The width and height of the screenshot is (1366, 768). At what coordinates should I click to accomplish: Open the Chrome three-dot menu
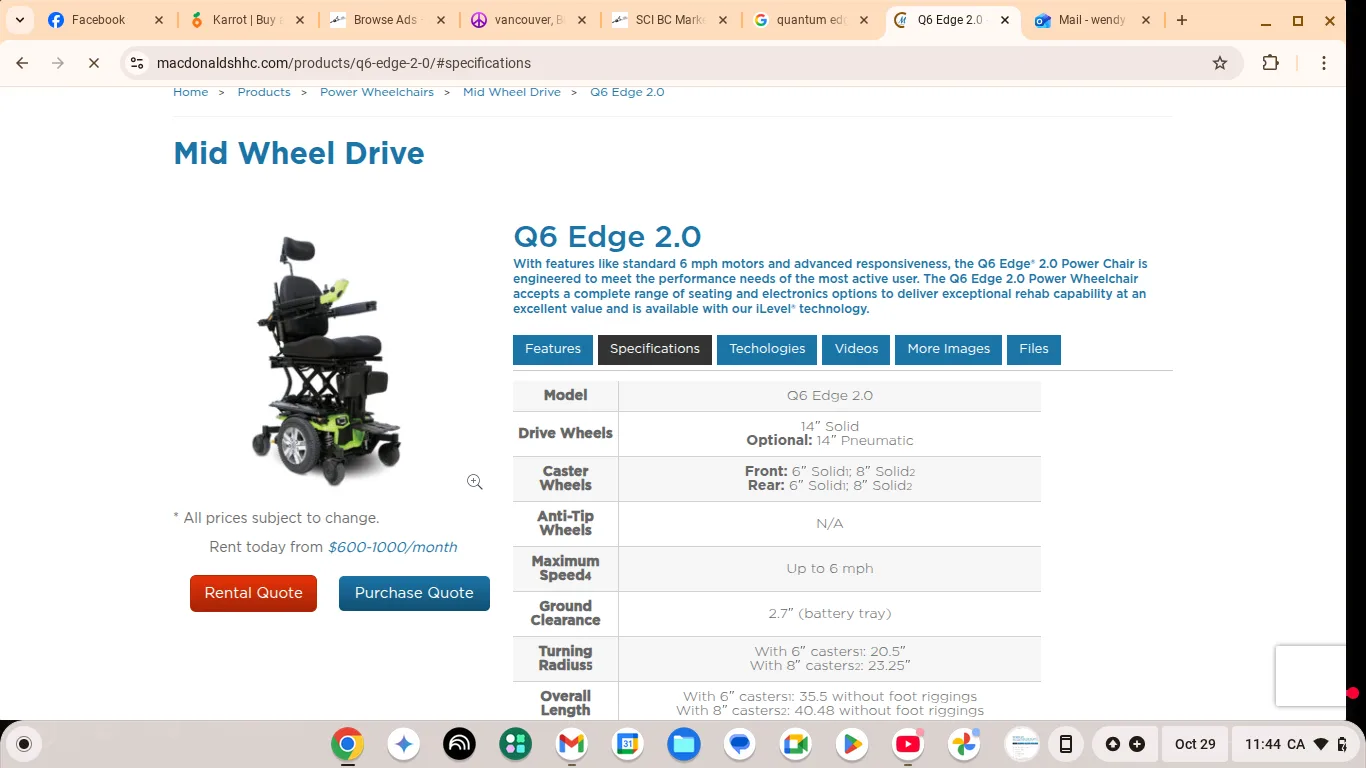coord(1323,62)
